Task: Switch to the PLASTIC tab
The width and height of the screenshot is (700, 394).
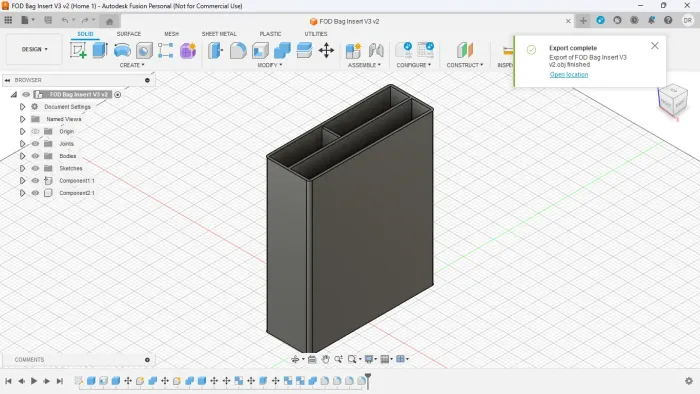Action: click(x=271, y=34)
